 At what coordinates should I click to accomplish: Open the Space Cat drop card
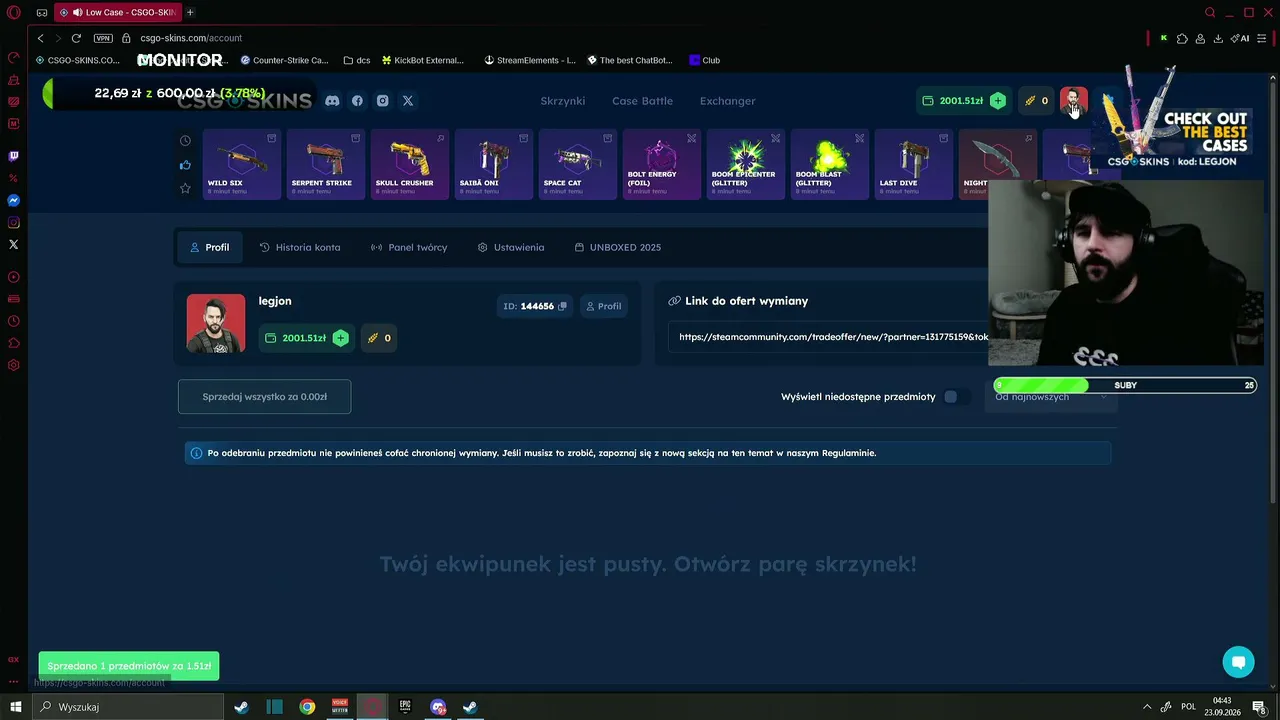578,164
